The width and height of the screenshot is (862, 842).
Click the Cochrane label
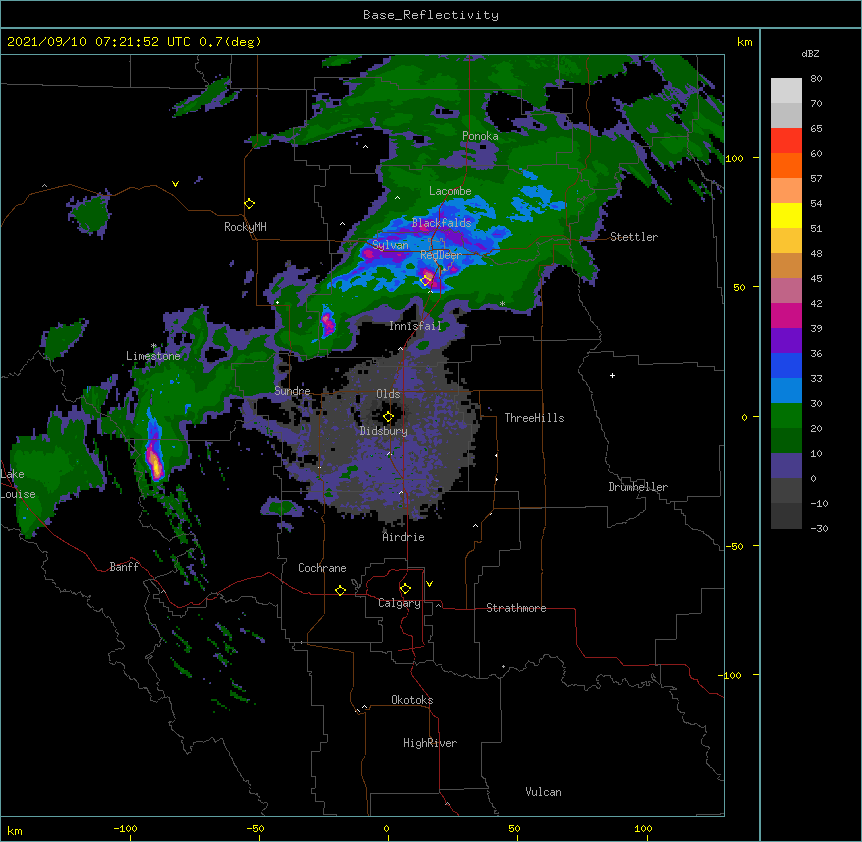point(322,568)
